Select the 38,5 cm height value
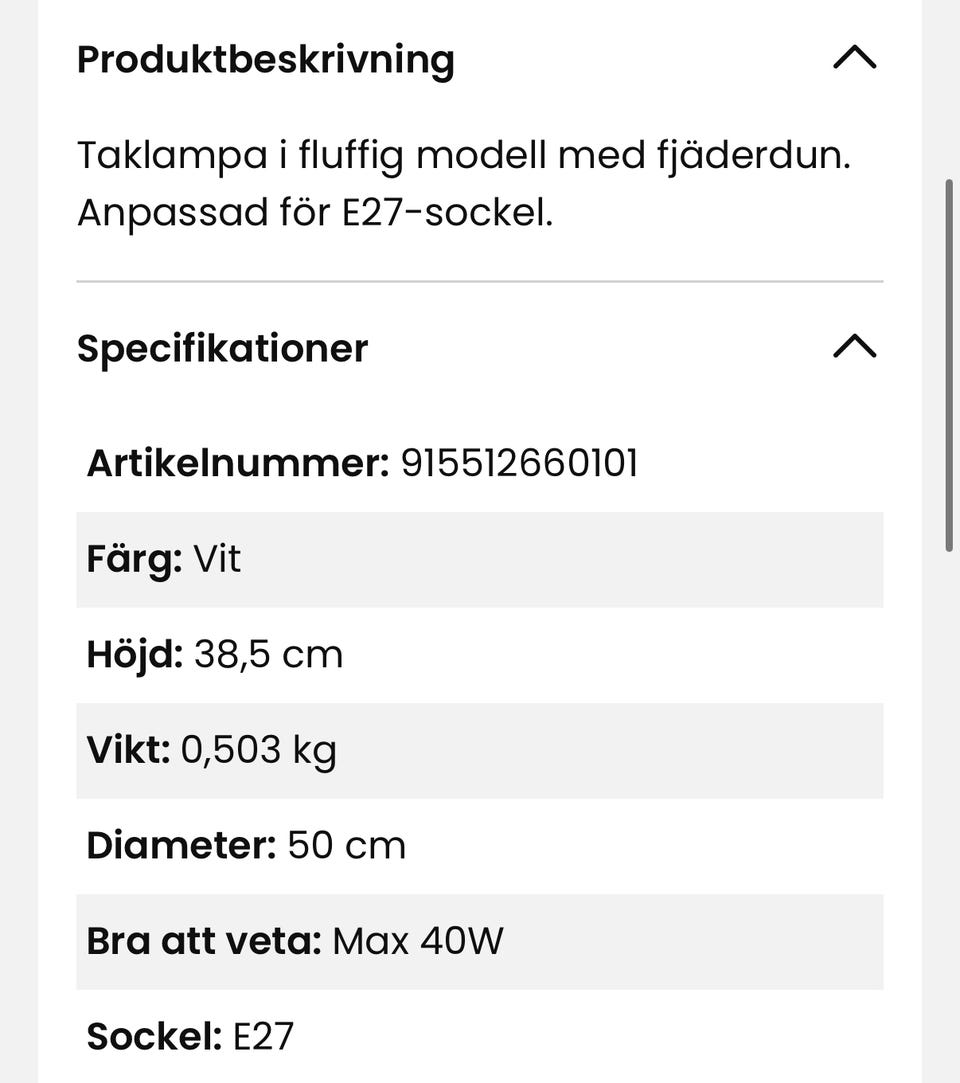This screenshot has height=1083, width=960. [x=268, y=655]
